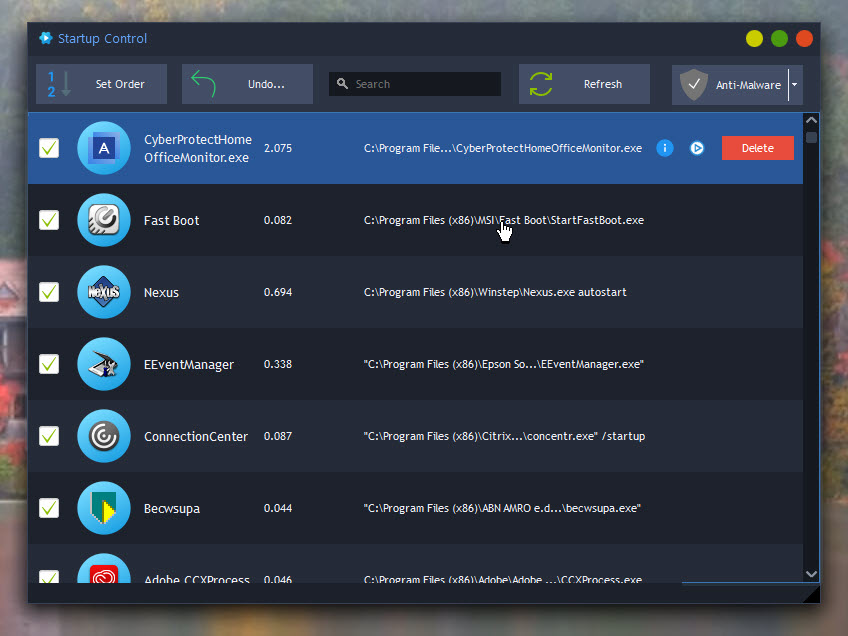
Task: Click the magnifier icon in search box
Action: point(342,83)
